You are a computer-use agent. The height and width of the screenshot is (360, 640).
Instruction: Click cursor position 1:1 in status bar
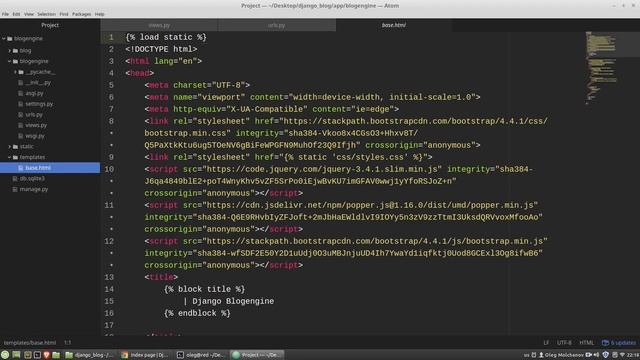(68, 343)
